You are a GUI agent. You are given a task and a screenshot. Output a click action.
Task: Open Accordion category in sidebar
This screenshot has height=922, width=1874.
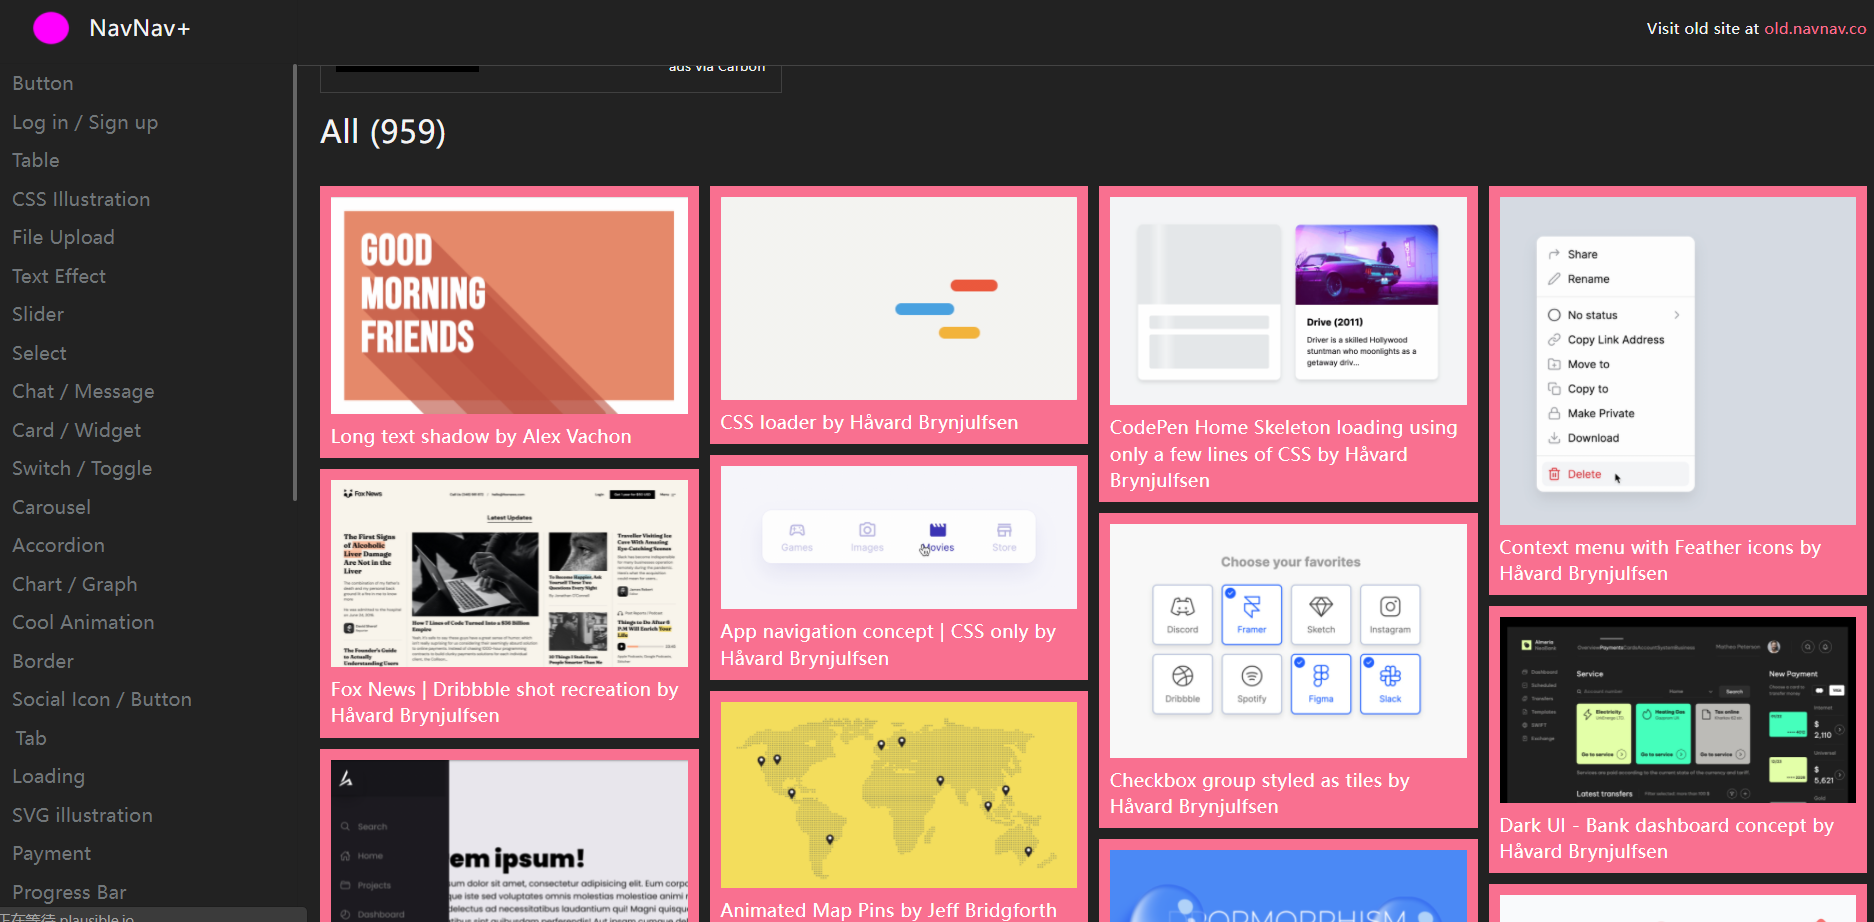pos(58,545)
